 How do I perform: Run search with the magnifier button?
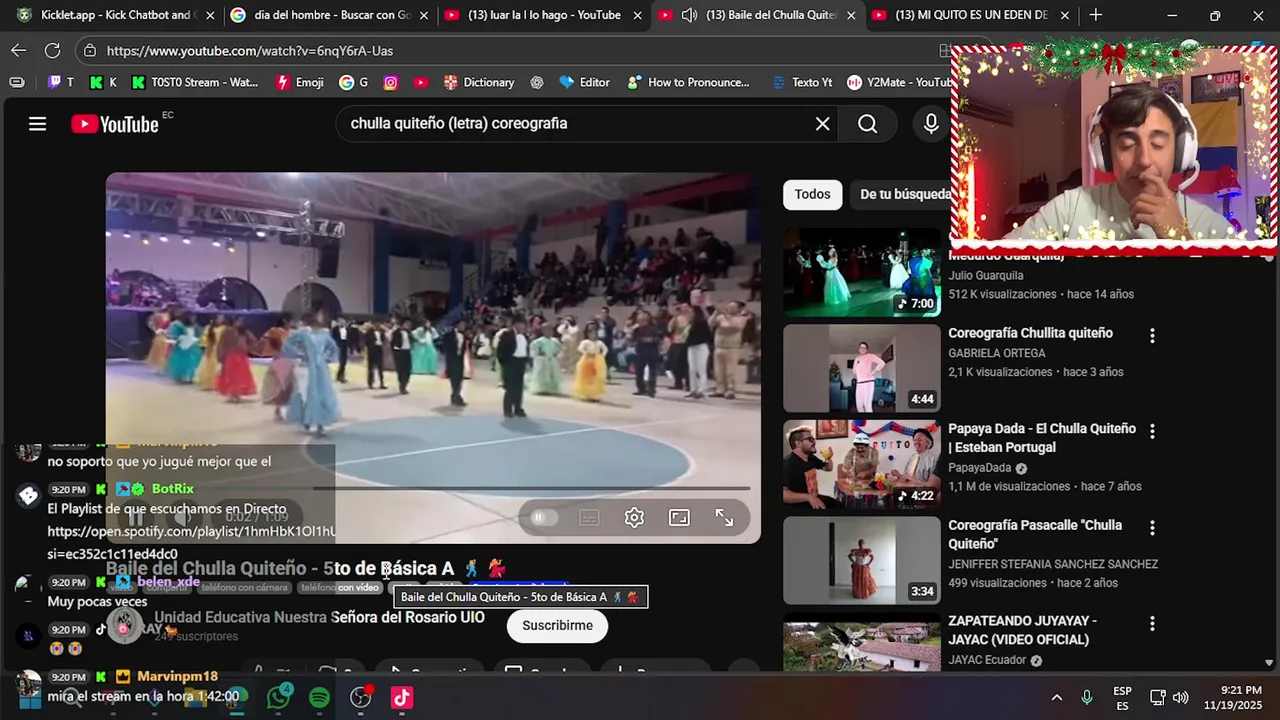(867, 124)
